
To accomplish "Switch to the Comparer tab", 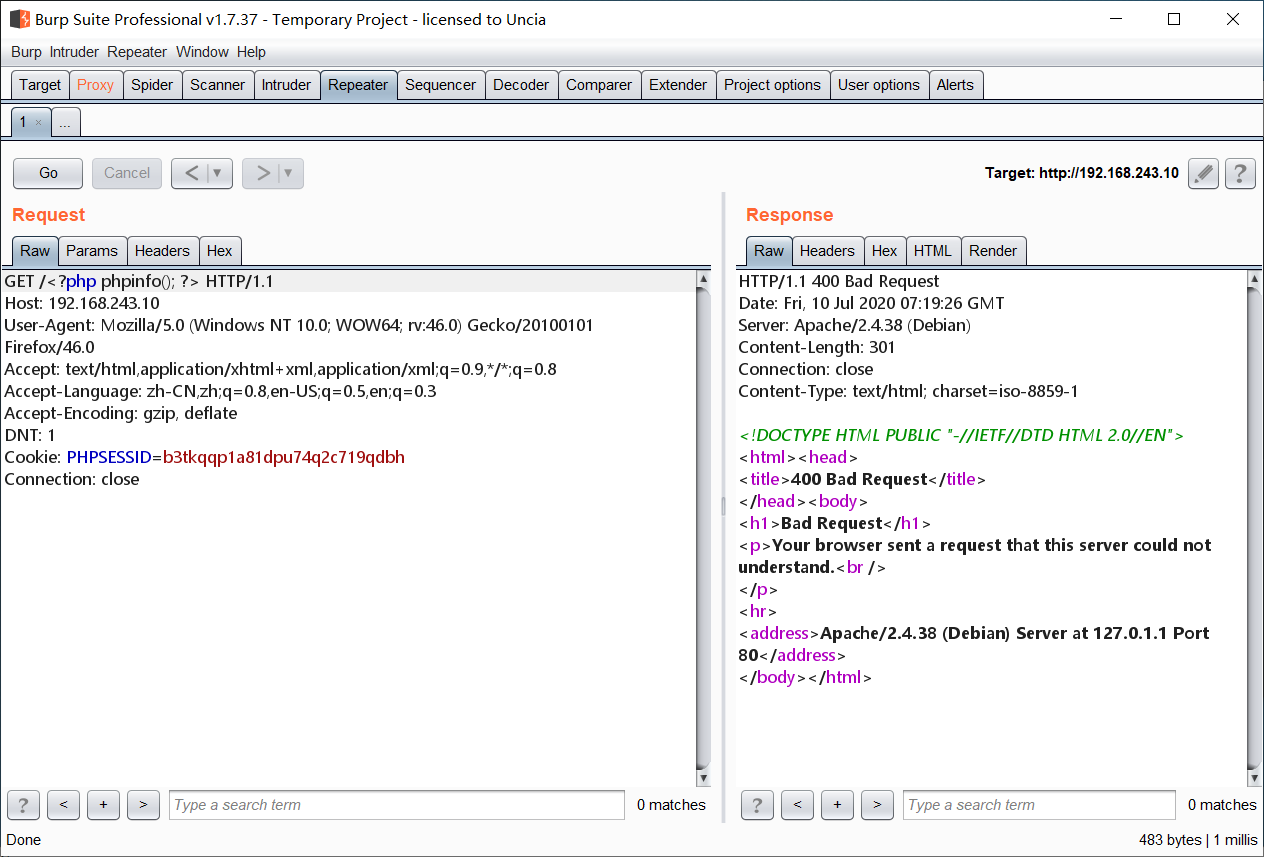I will (599, 85).
